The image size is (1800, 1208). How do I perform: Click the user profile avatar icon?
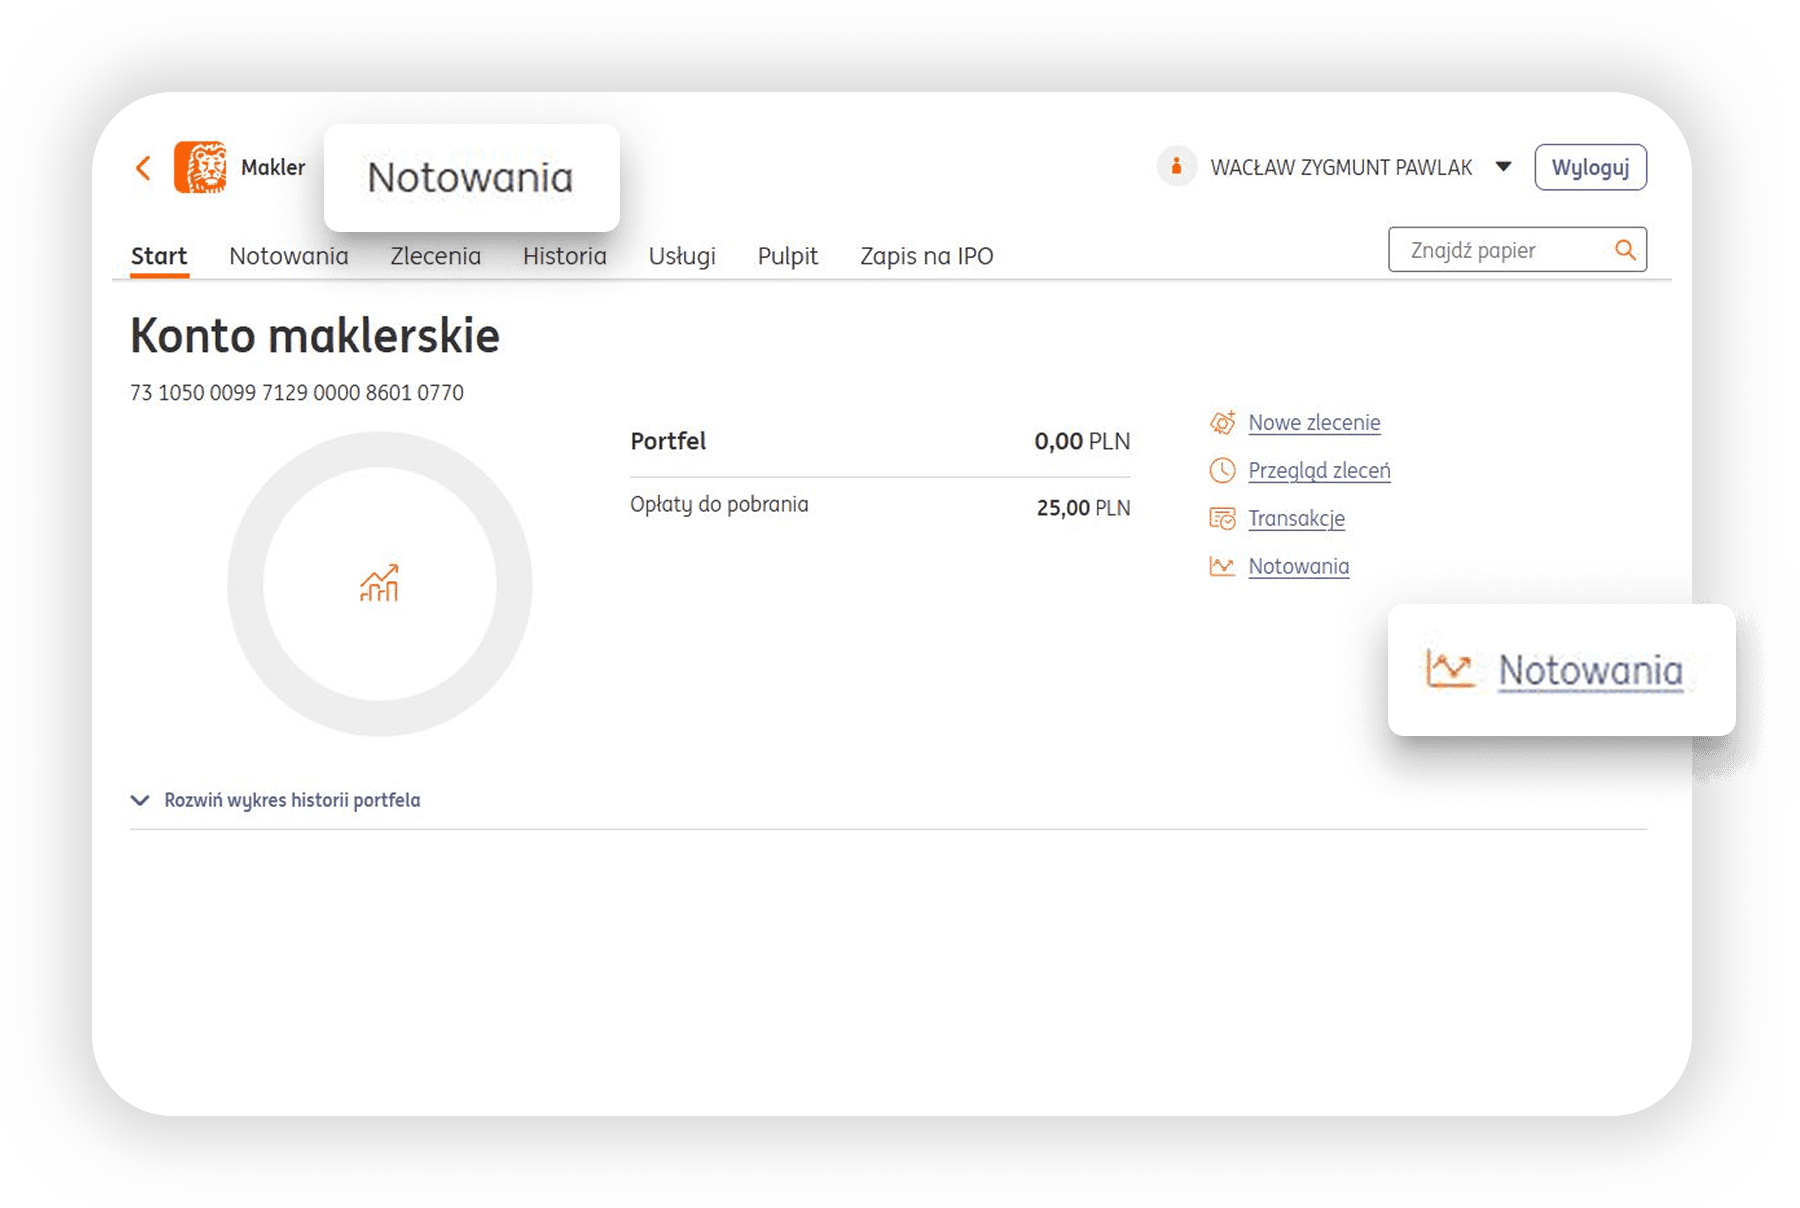click(x=1176, y=167)
